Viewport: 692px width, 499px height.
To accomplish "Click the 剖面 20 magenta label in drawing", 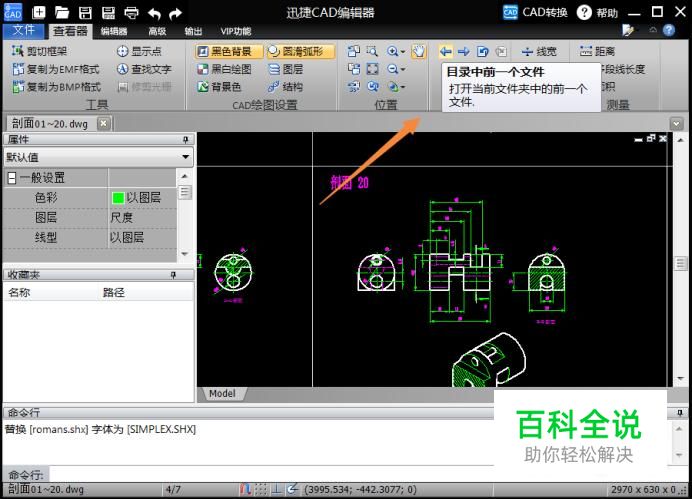I will (x=350, y=182).
